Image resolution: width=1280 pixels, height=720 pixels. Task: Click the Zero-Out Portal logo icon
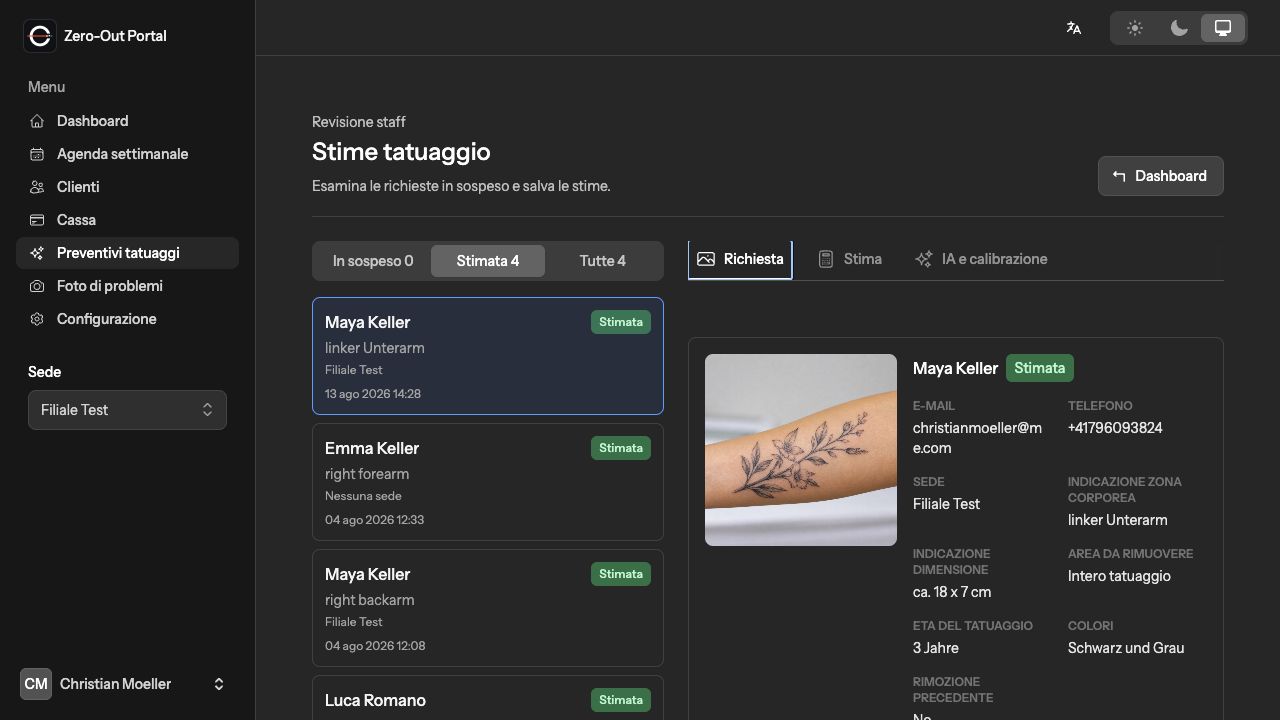[40, 36]
